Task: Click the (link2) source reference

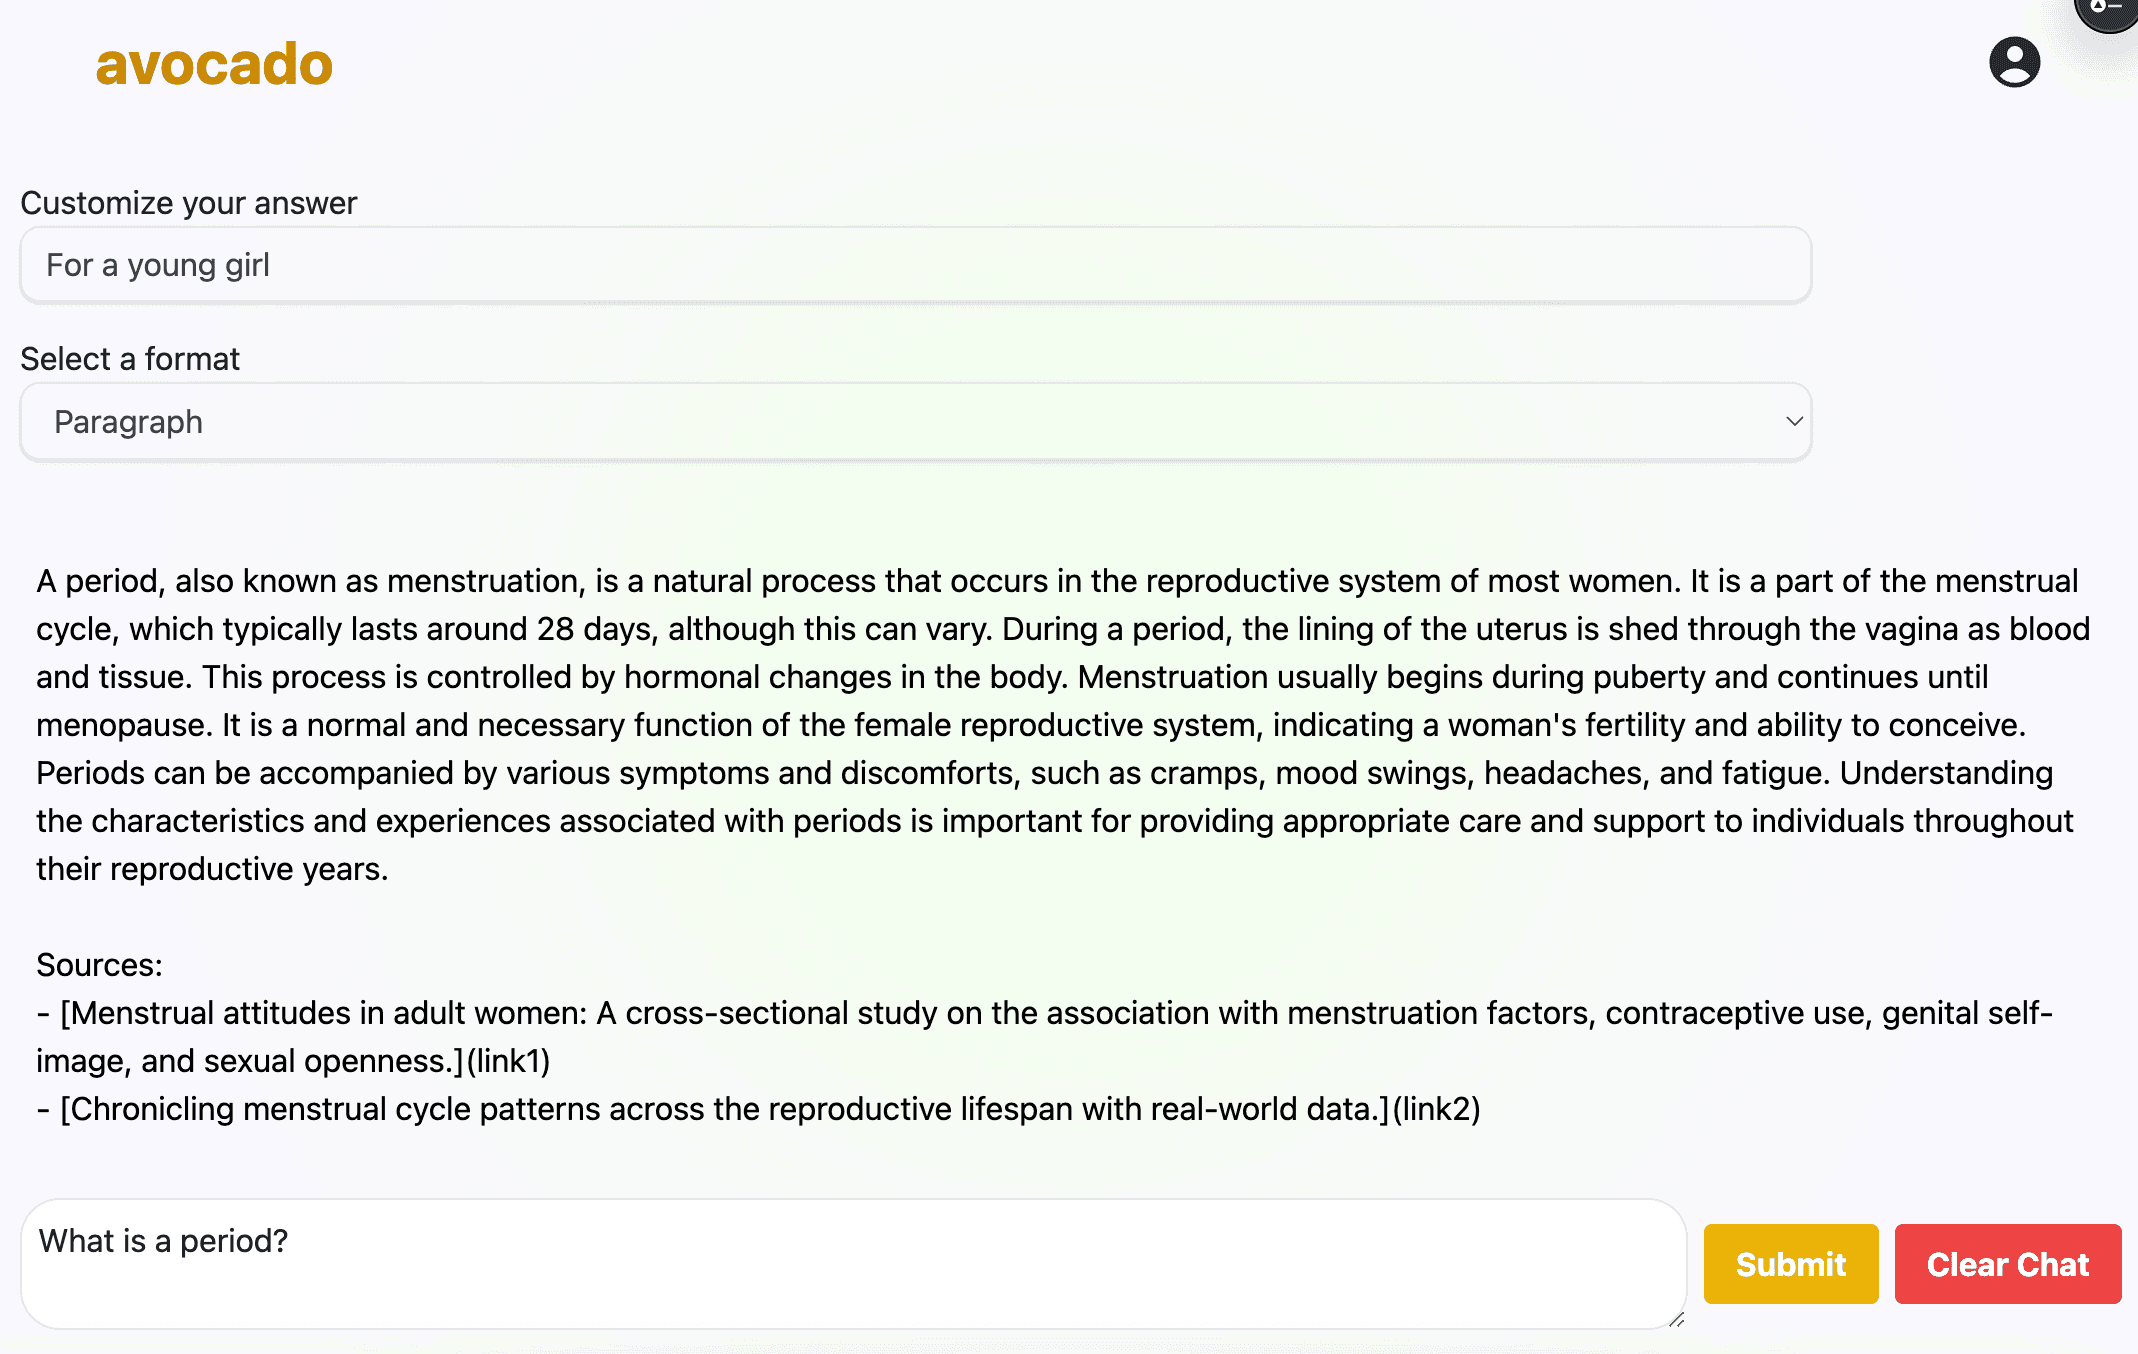Action: (1436, 1109)
